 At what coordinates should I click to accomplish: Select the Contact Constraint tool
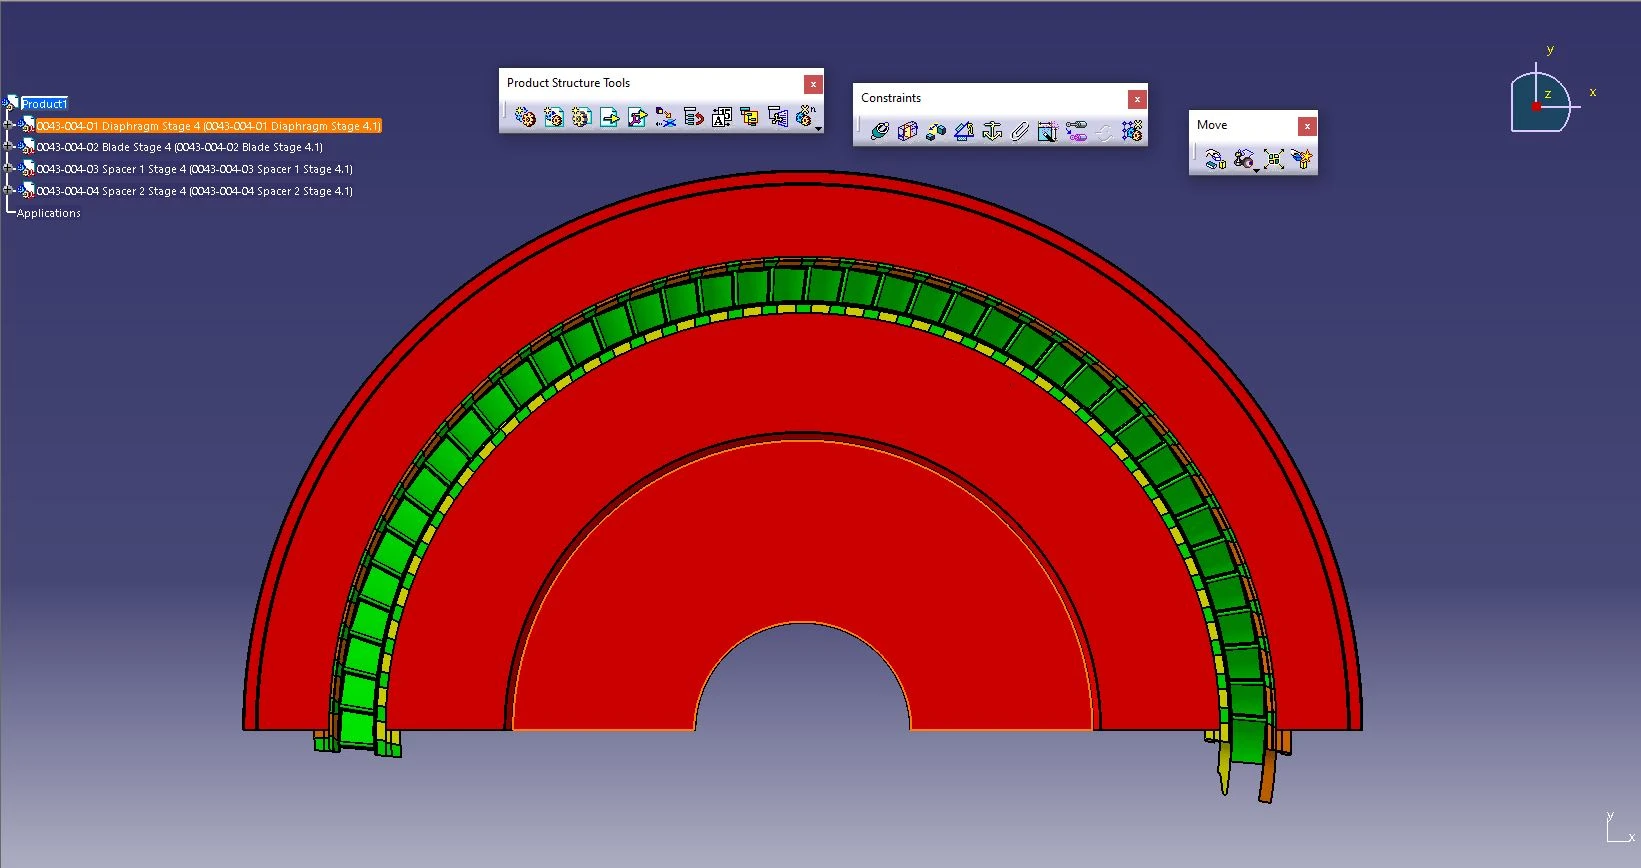point(908,131)
